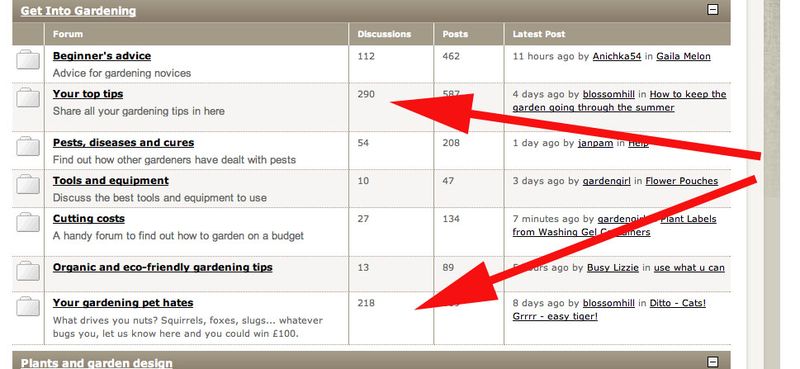
Task: Click discussions count 13 for Organic tips row
Action: (x=363, y=267)
